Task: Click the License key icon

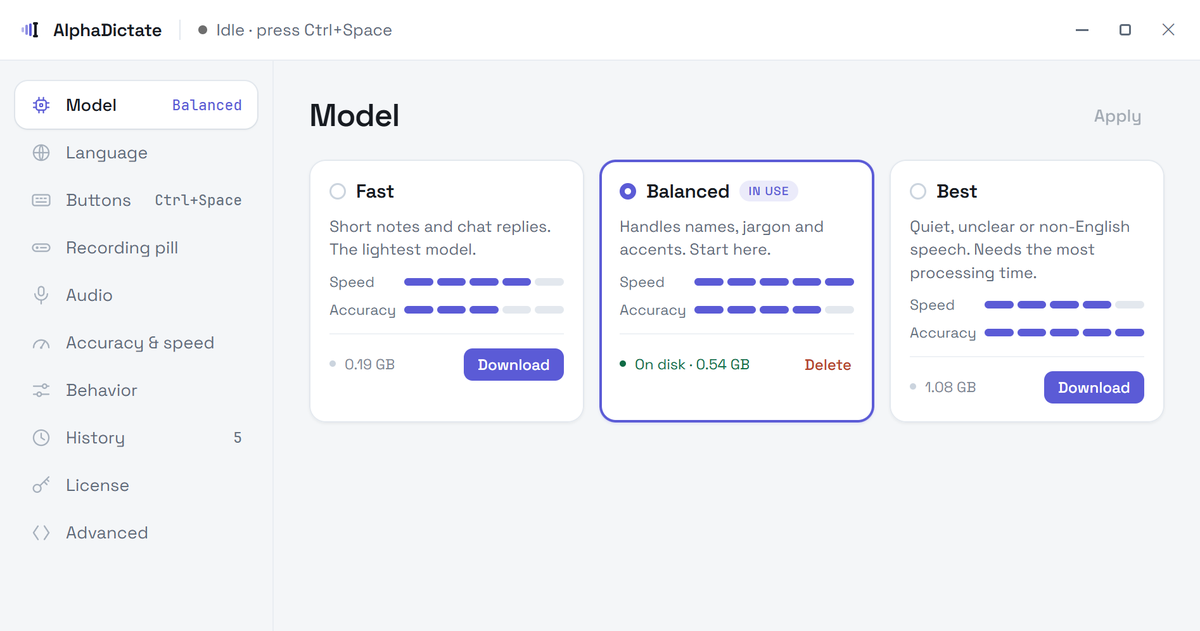Action: click(x=41, y=485)
